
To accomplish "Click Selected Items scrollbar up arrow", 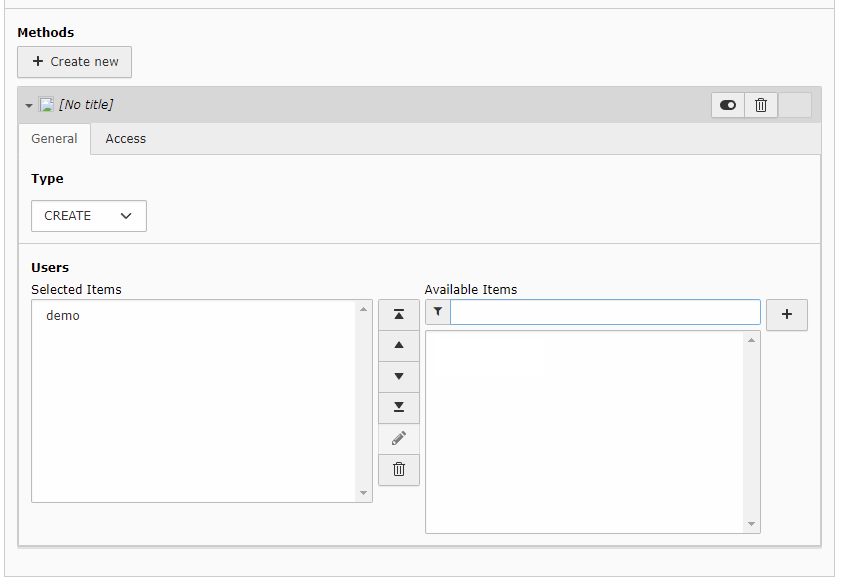I will (x=364, y=309).
